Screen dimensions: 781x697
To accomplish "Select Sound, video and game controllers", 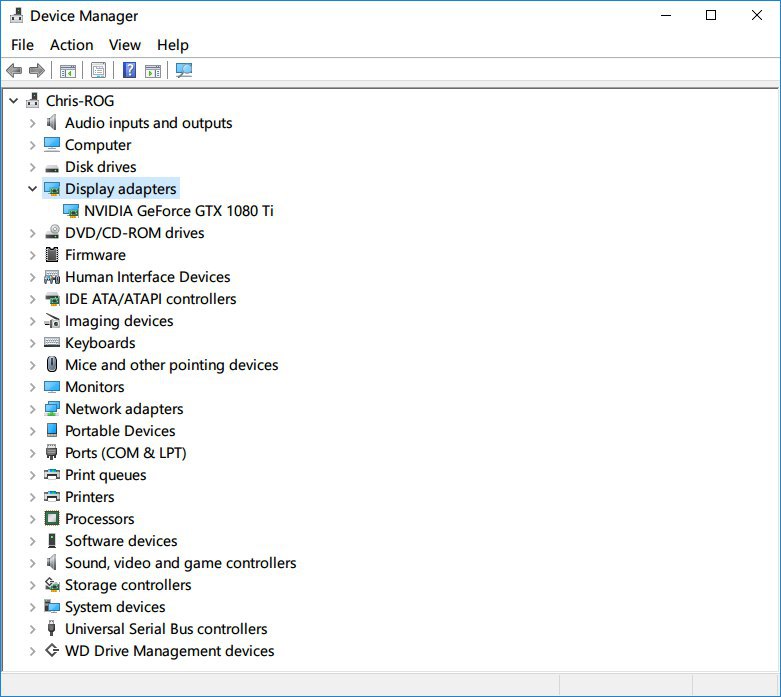I will [x=180, y=563].
